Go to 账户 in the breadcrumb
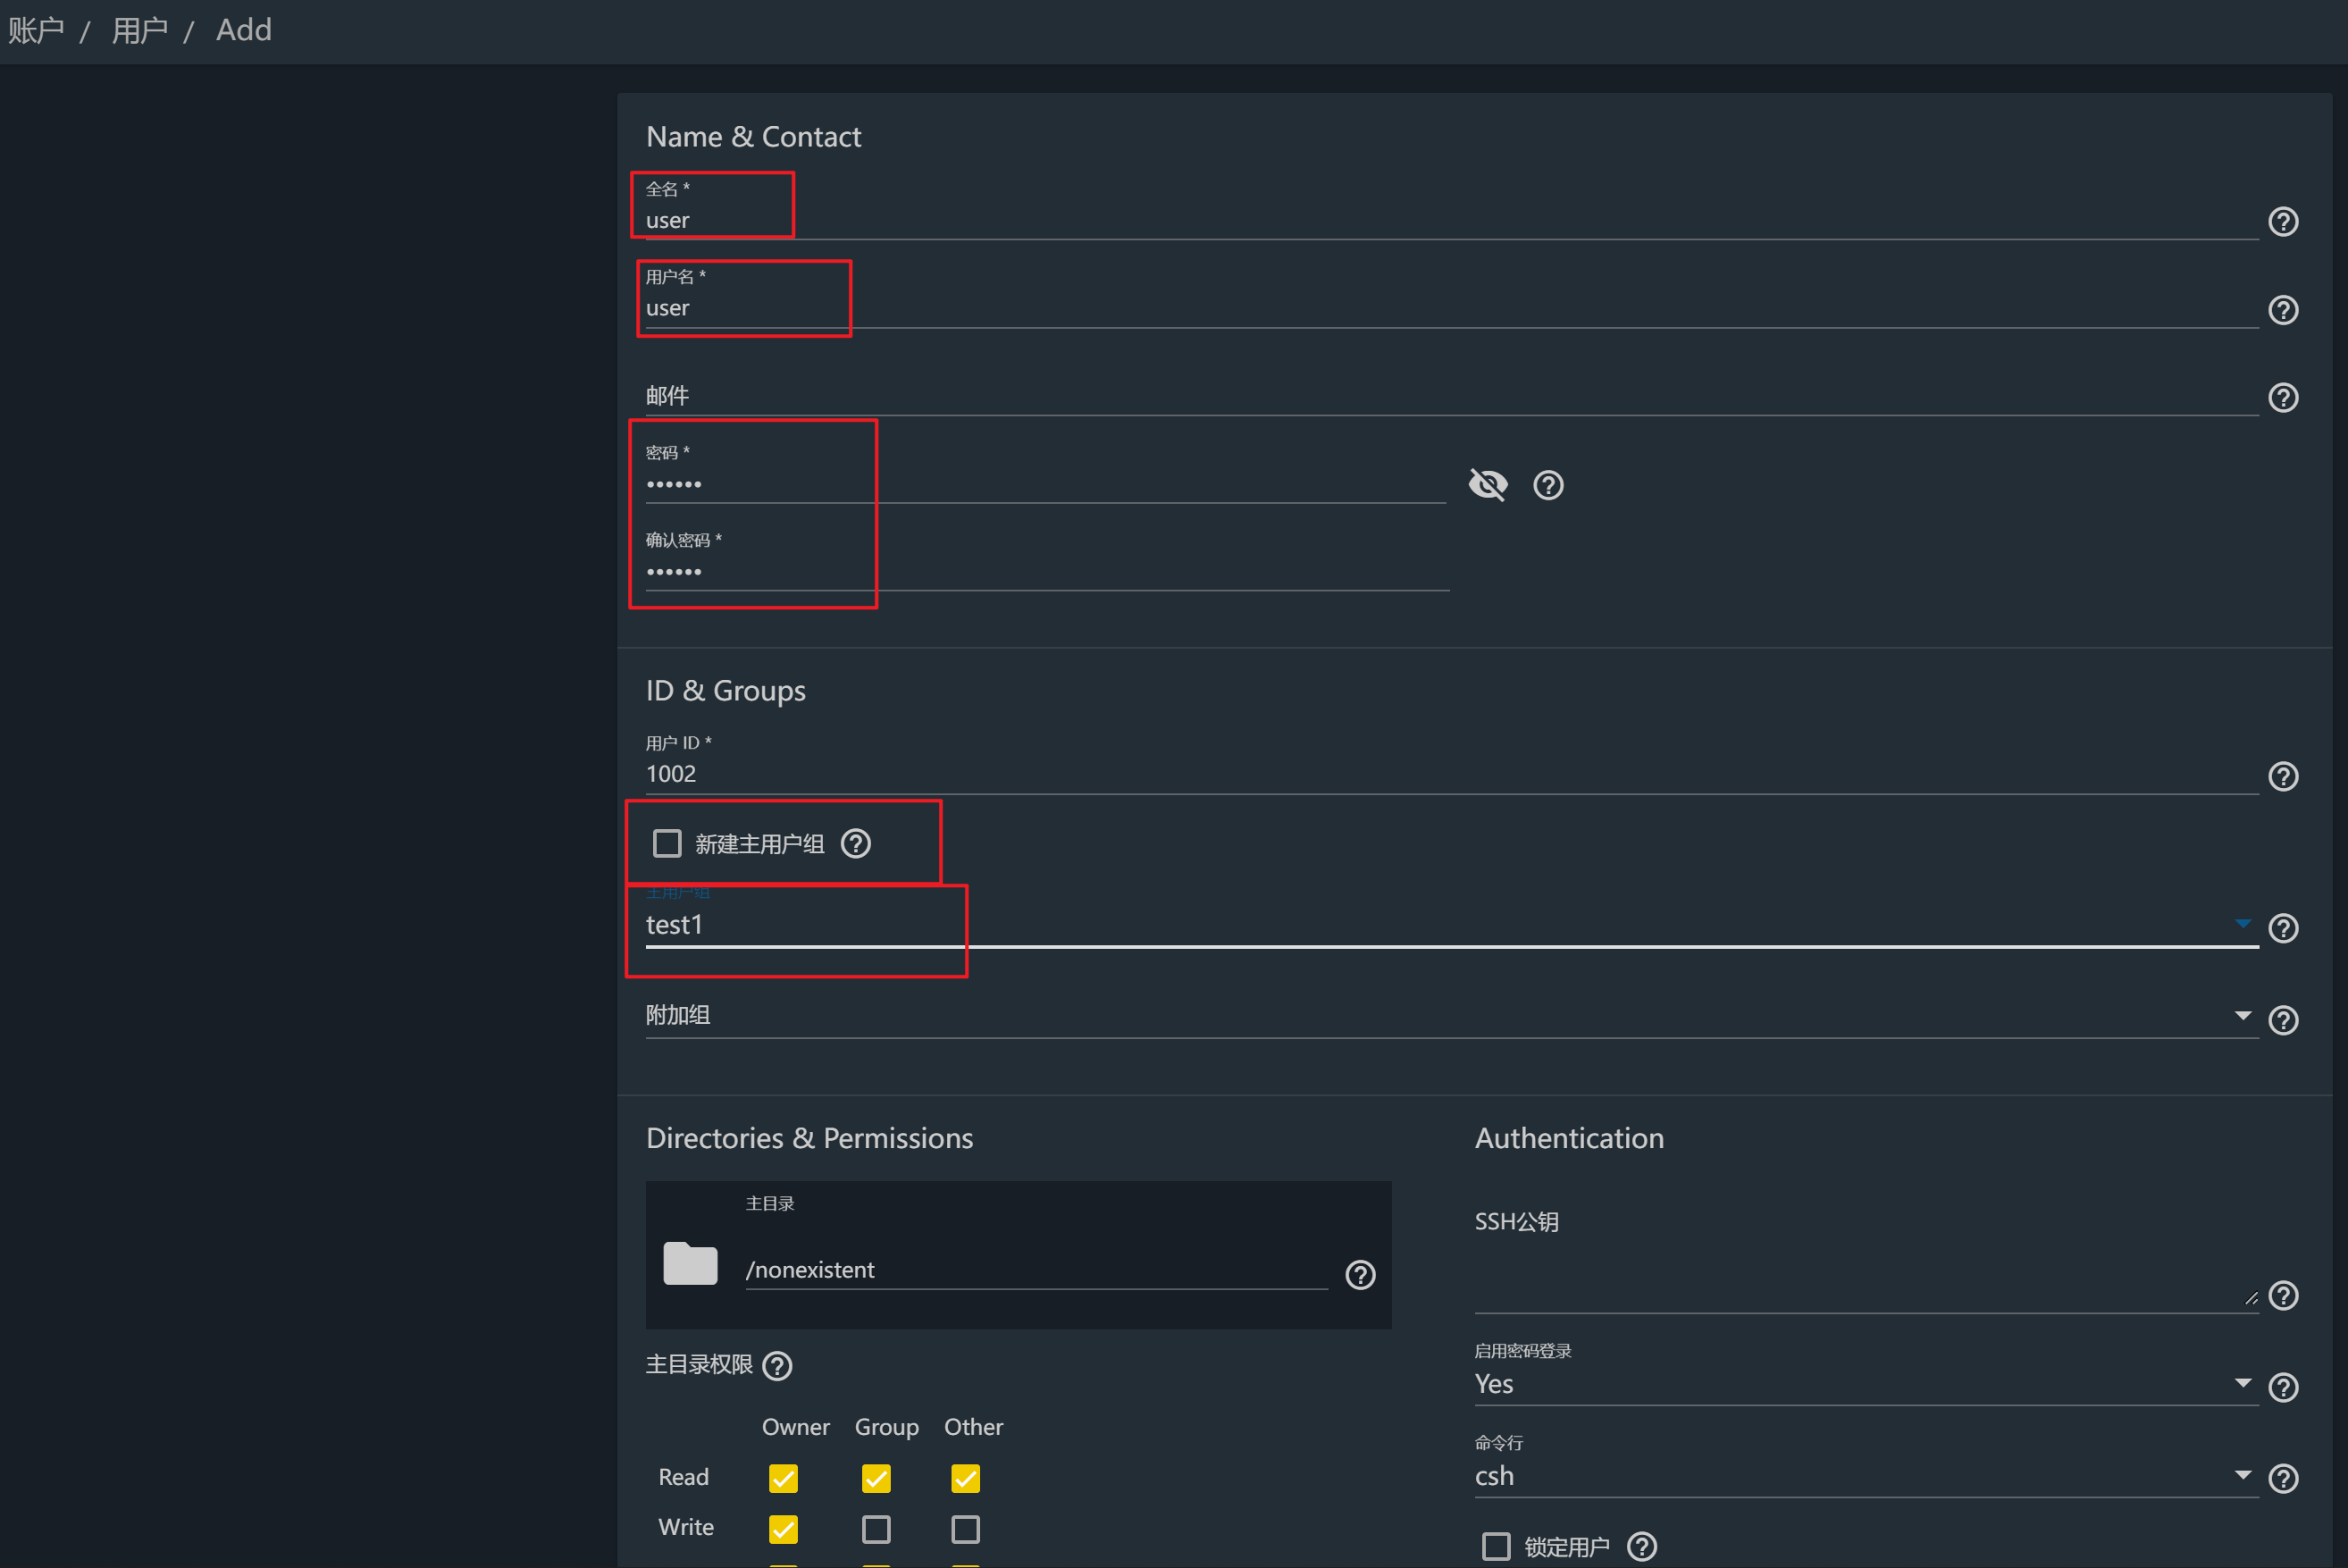 [x=36, y=30]
